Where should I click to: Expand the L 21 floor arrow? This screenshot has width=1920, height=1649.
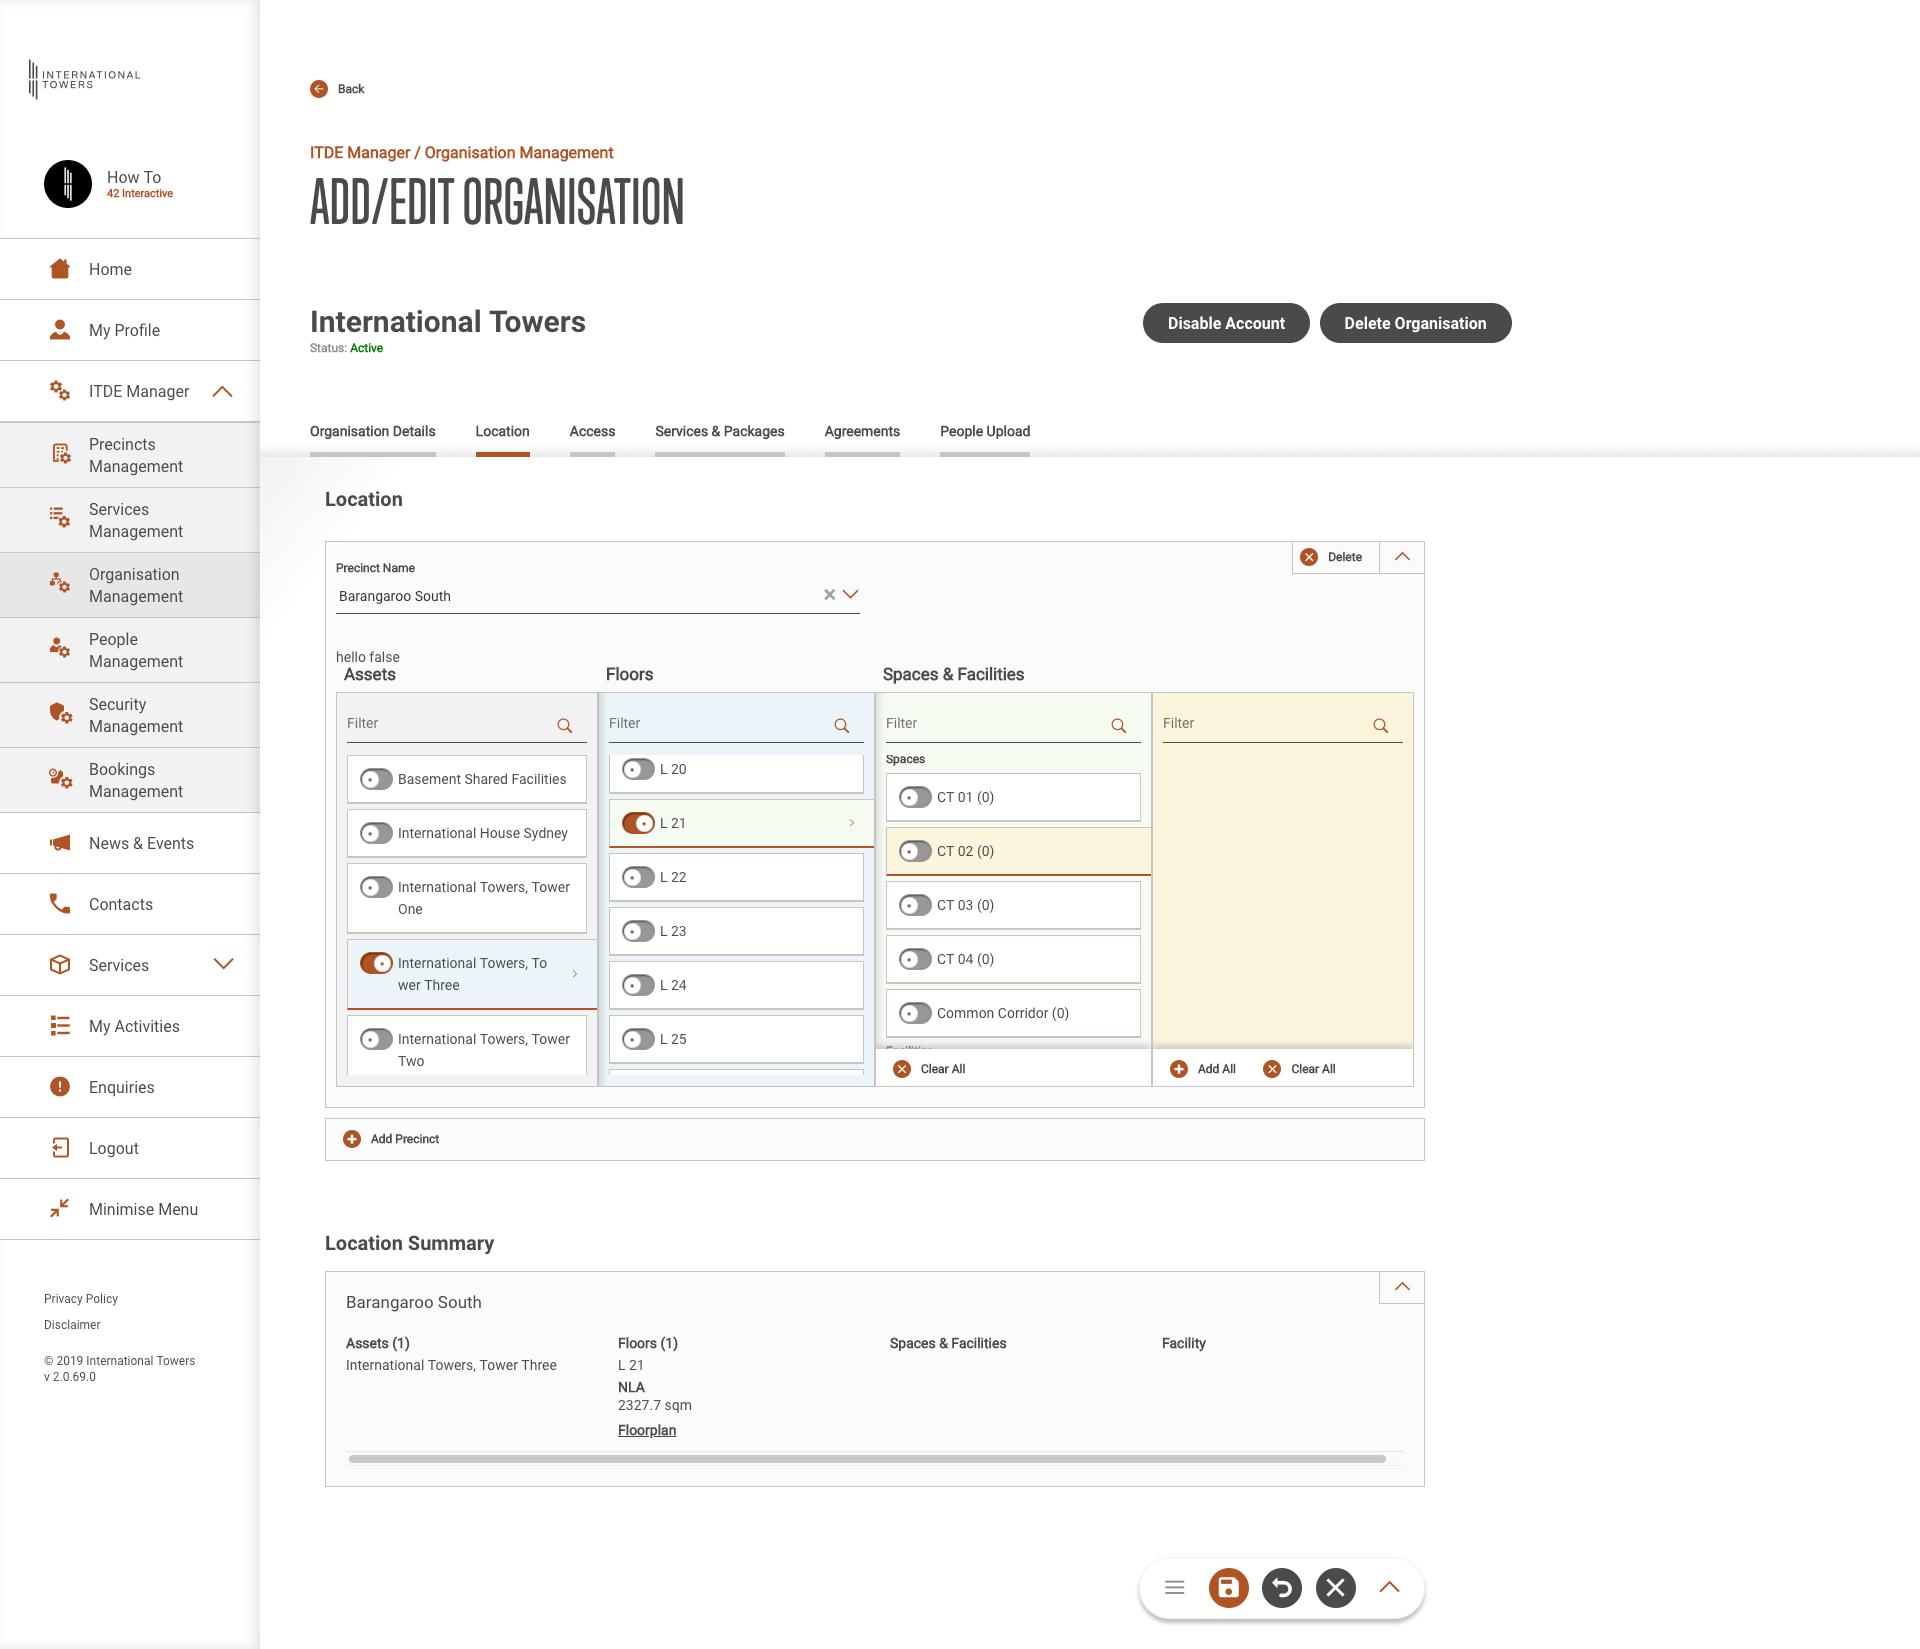click(x=852, y=823)
